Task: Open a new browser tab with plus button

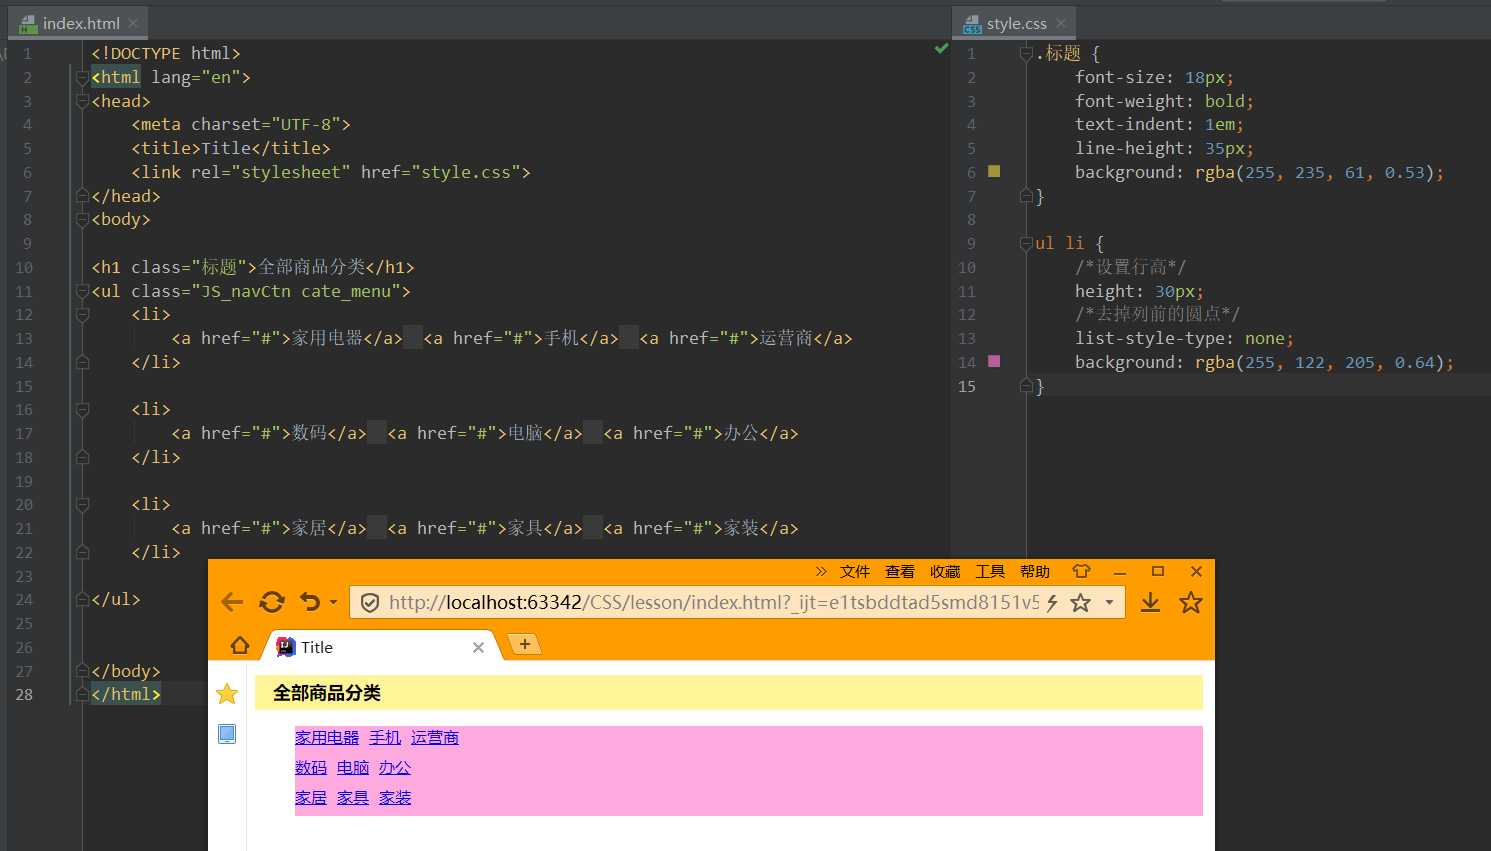Action: (525, 644)
